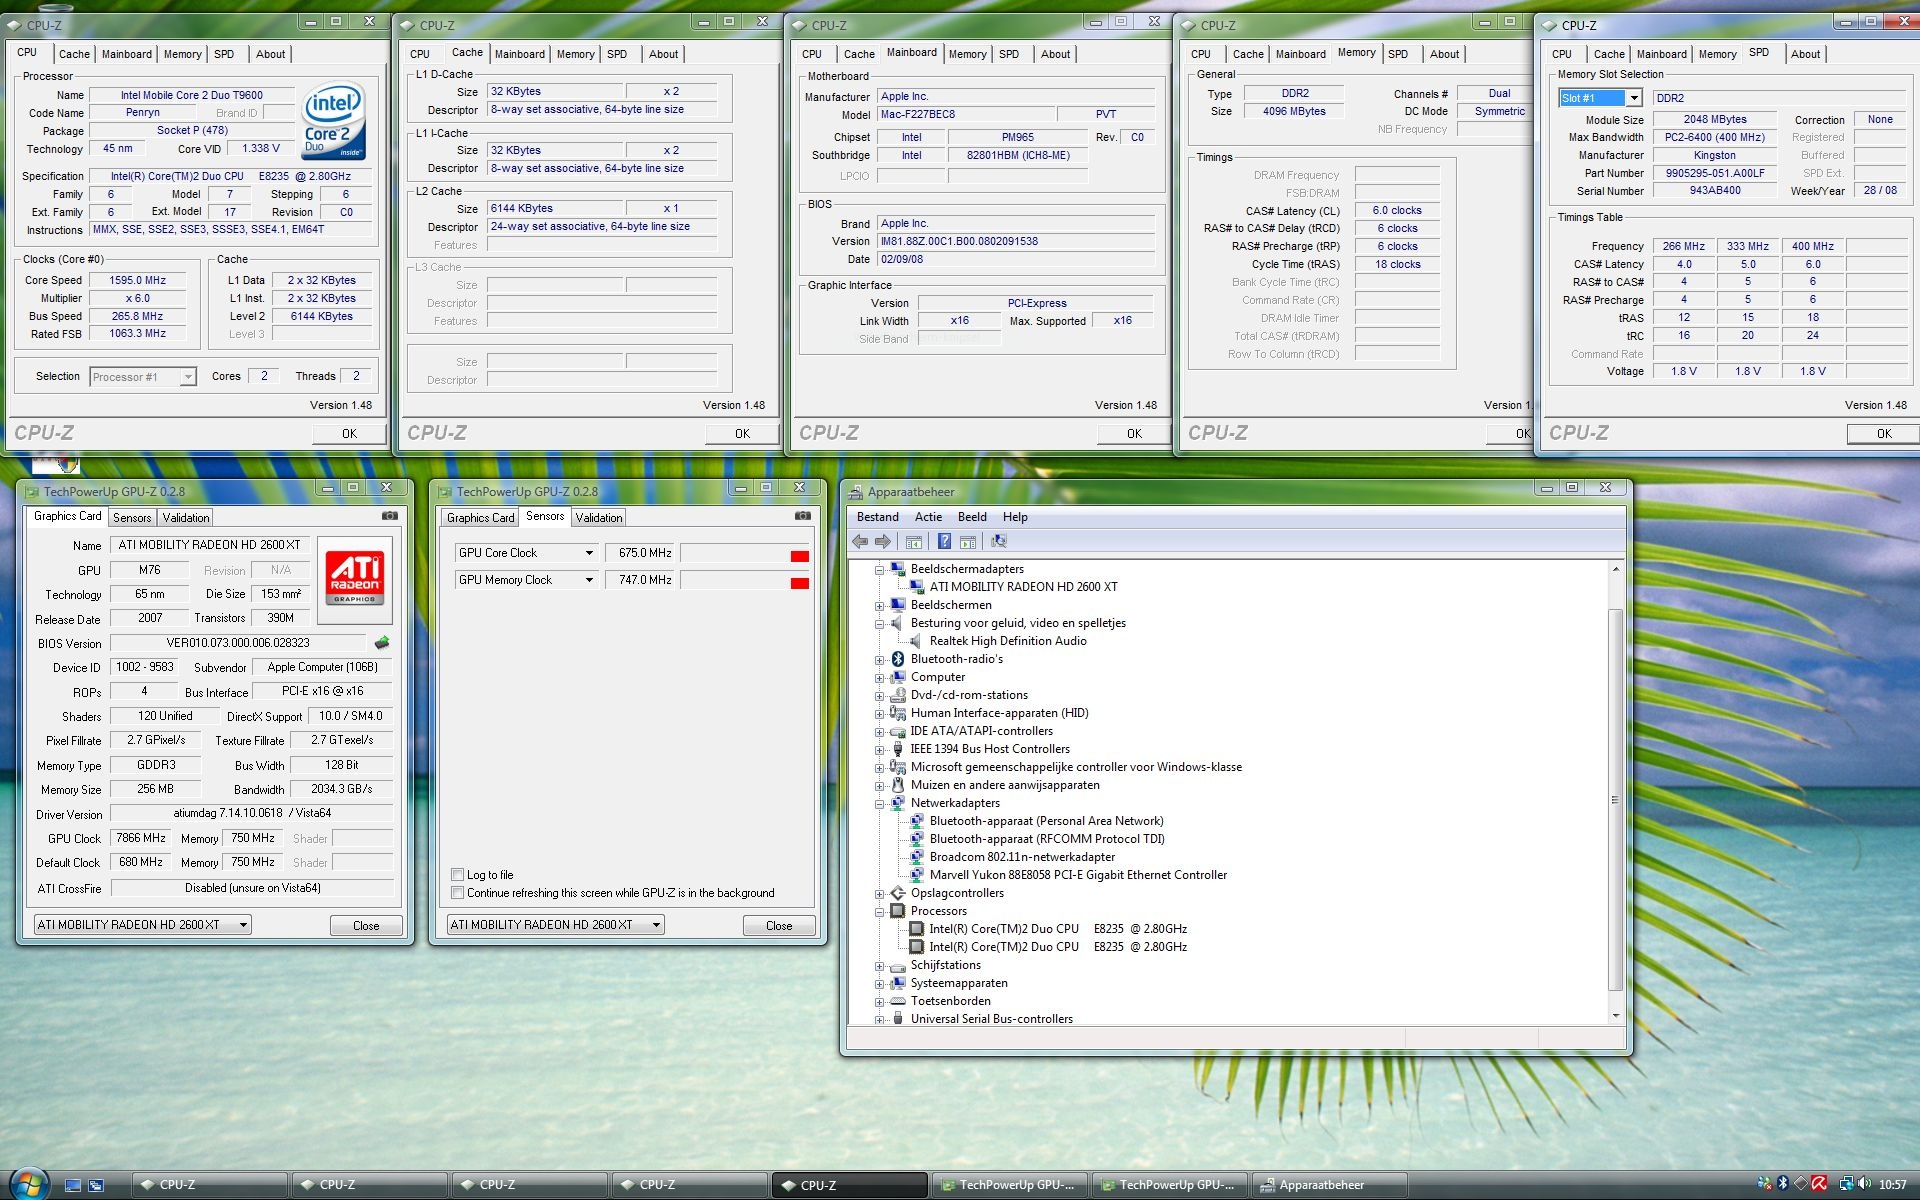Open the GPU Core Clock sensor dropdown

(x=589, y=553)
